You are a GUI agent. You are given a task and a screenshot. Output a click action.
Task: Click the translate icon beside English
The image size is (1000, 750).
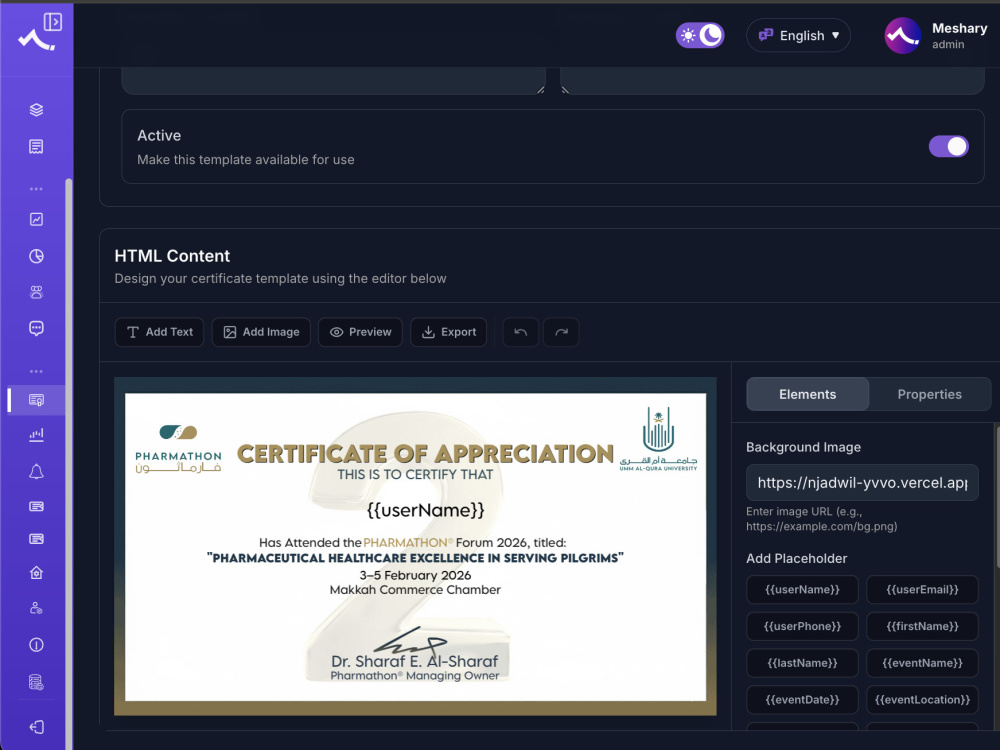[765, 35]
